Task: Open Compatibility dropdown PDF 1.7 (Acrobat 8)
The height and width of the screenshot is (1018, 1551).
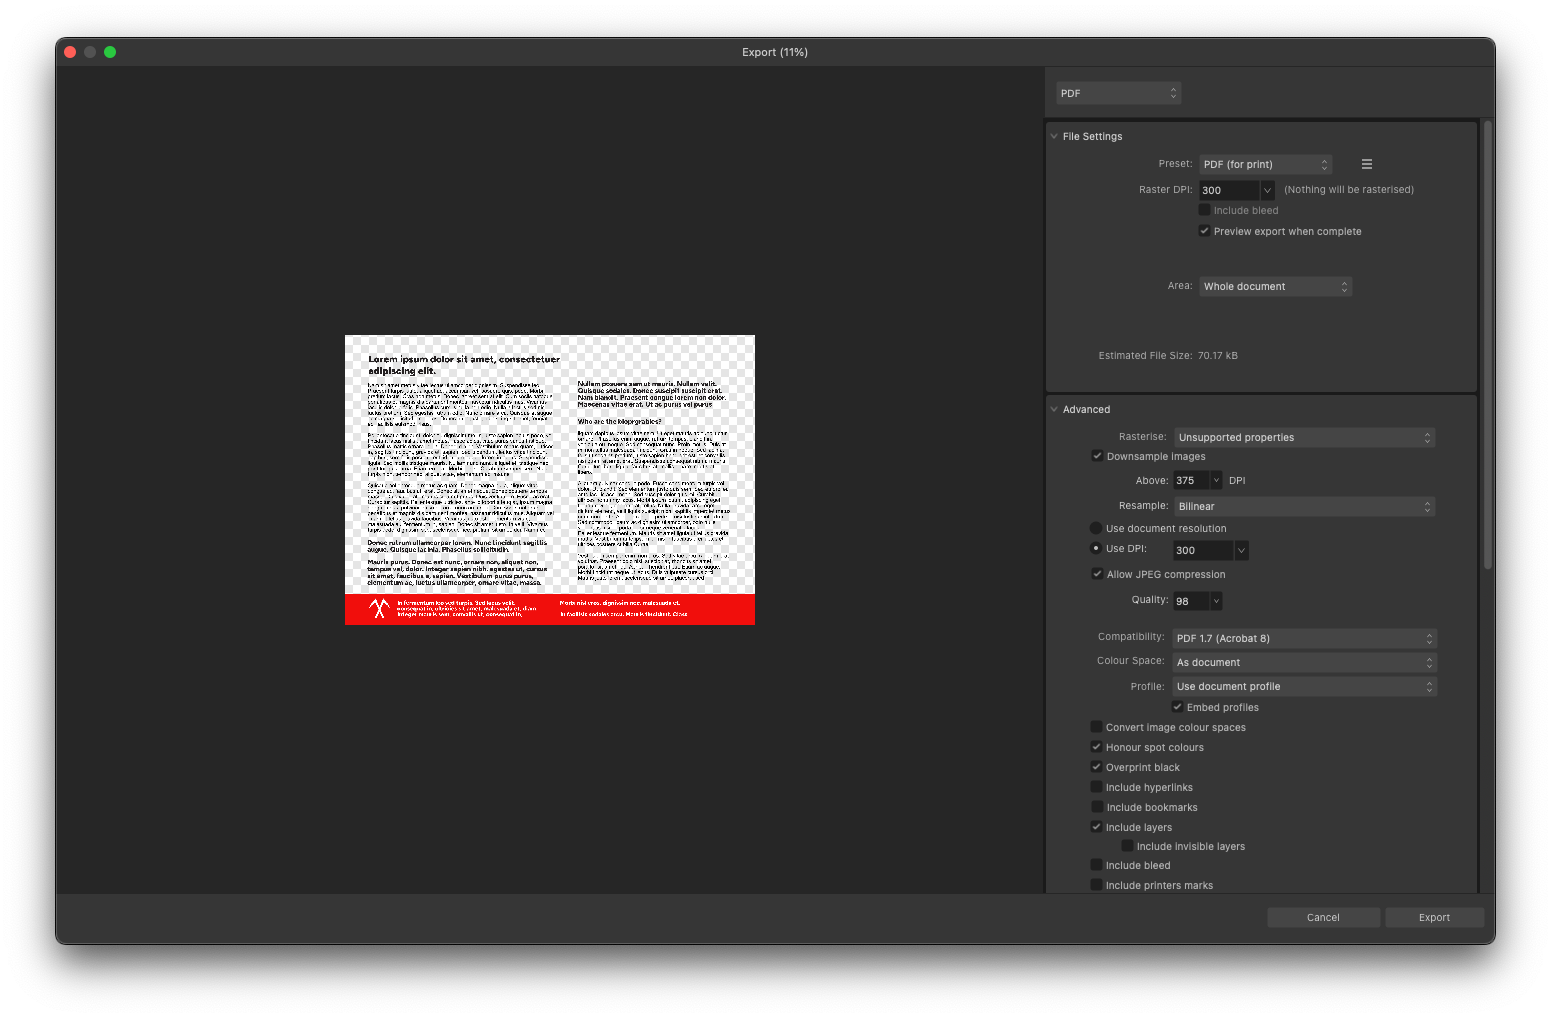Action: [1305, 638]
